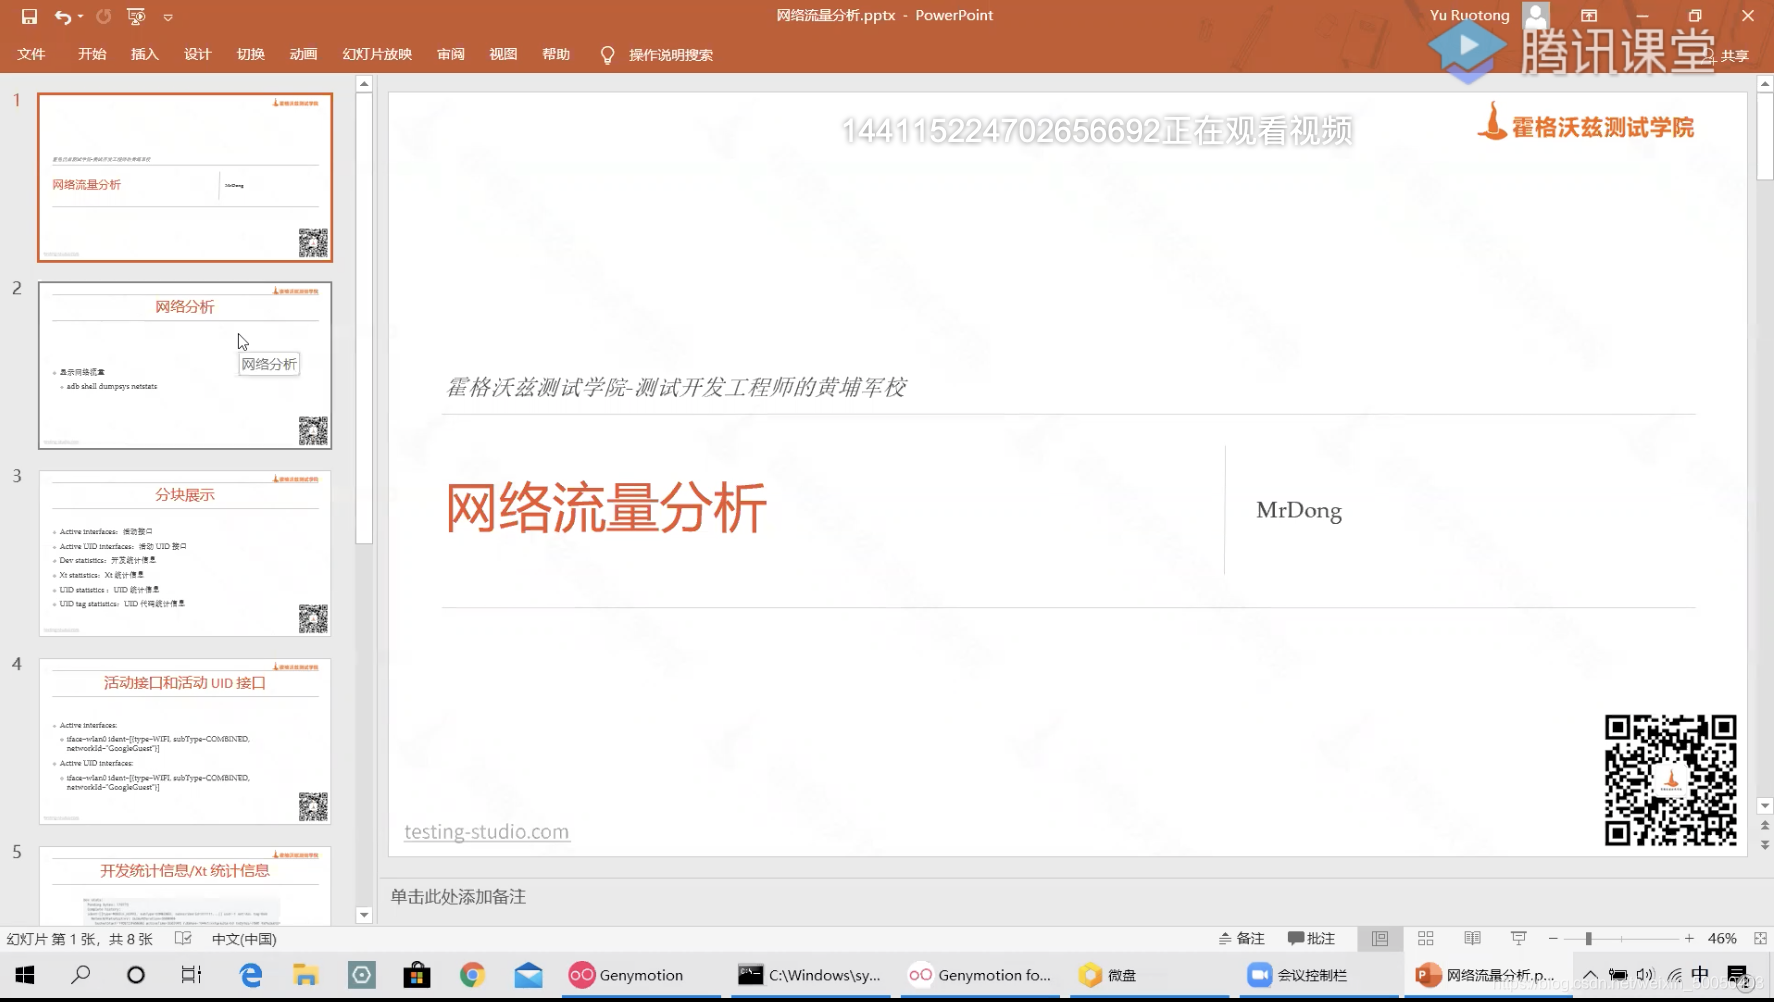This screenshot has height=1002, width=1774.
Task: Switch Chinese/English input mode in taskbar
Action: [x=1699, y=974]
